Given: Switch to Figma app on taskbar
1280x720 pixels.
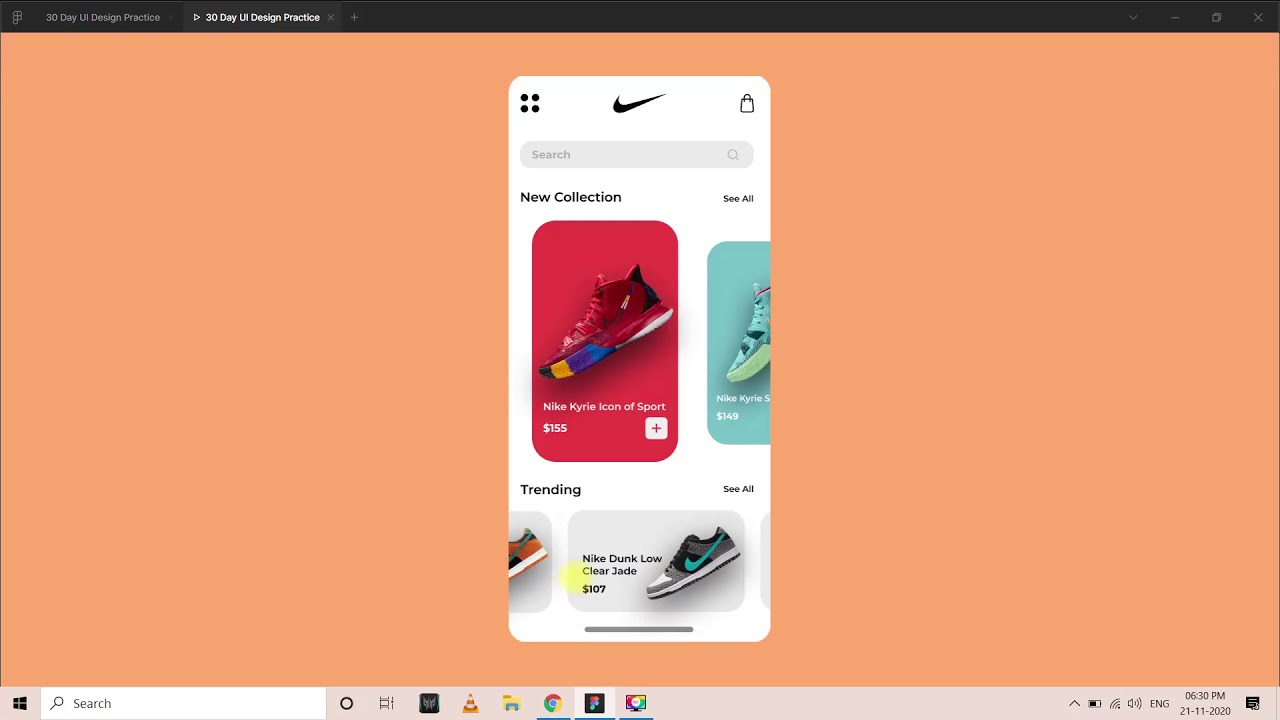Looking at the screenshot, I should point(594,703).
